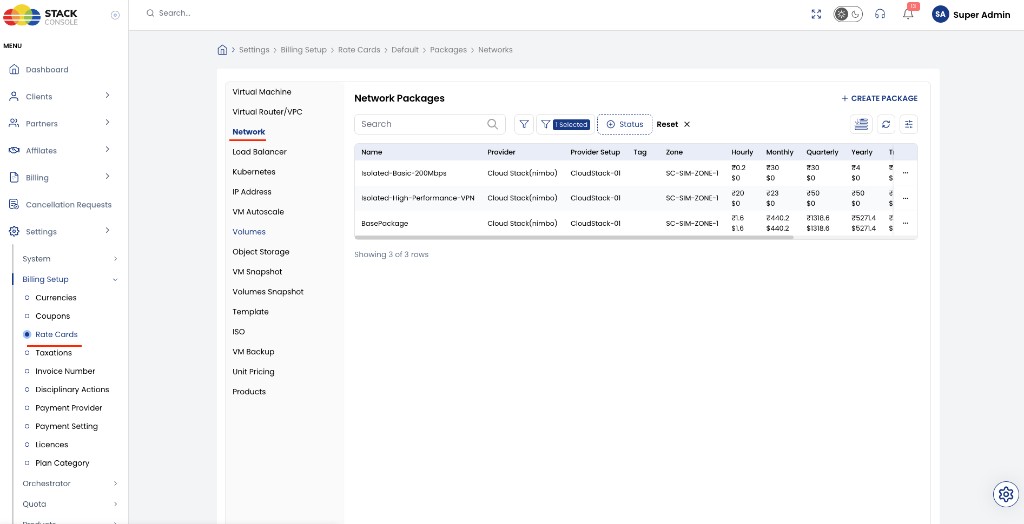Select Payment Provider under Billing Setup
This screenshot has width=1024, height=524.
(x=69, y=407)
